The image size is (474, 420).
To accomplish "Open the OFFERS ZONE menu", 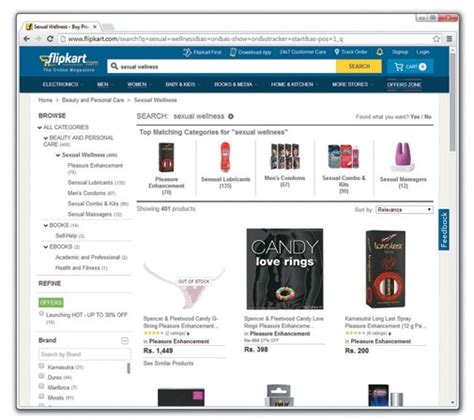I will [404, 85].
